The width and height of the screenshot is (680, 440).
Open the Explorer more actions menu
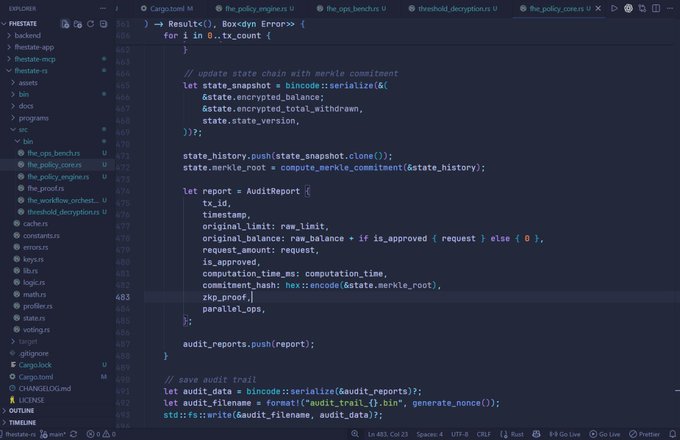click(x=103, y=8)
